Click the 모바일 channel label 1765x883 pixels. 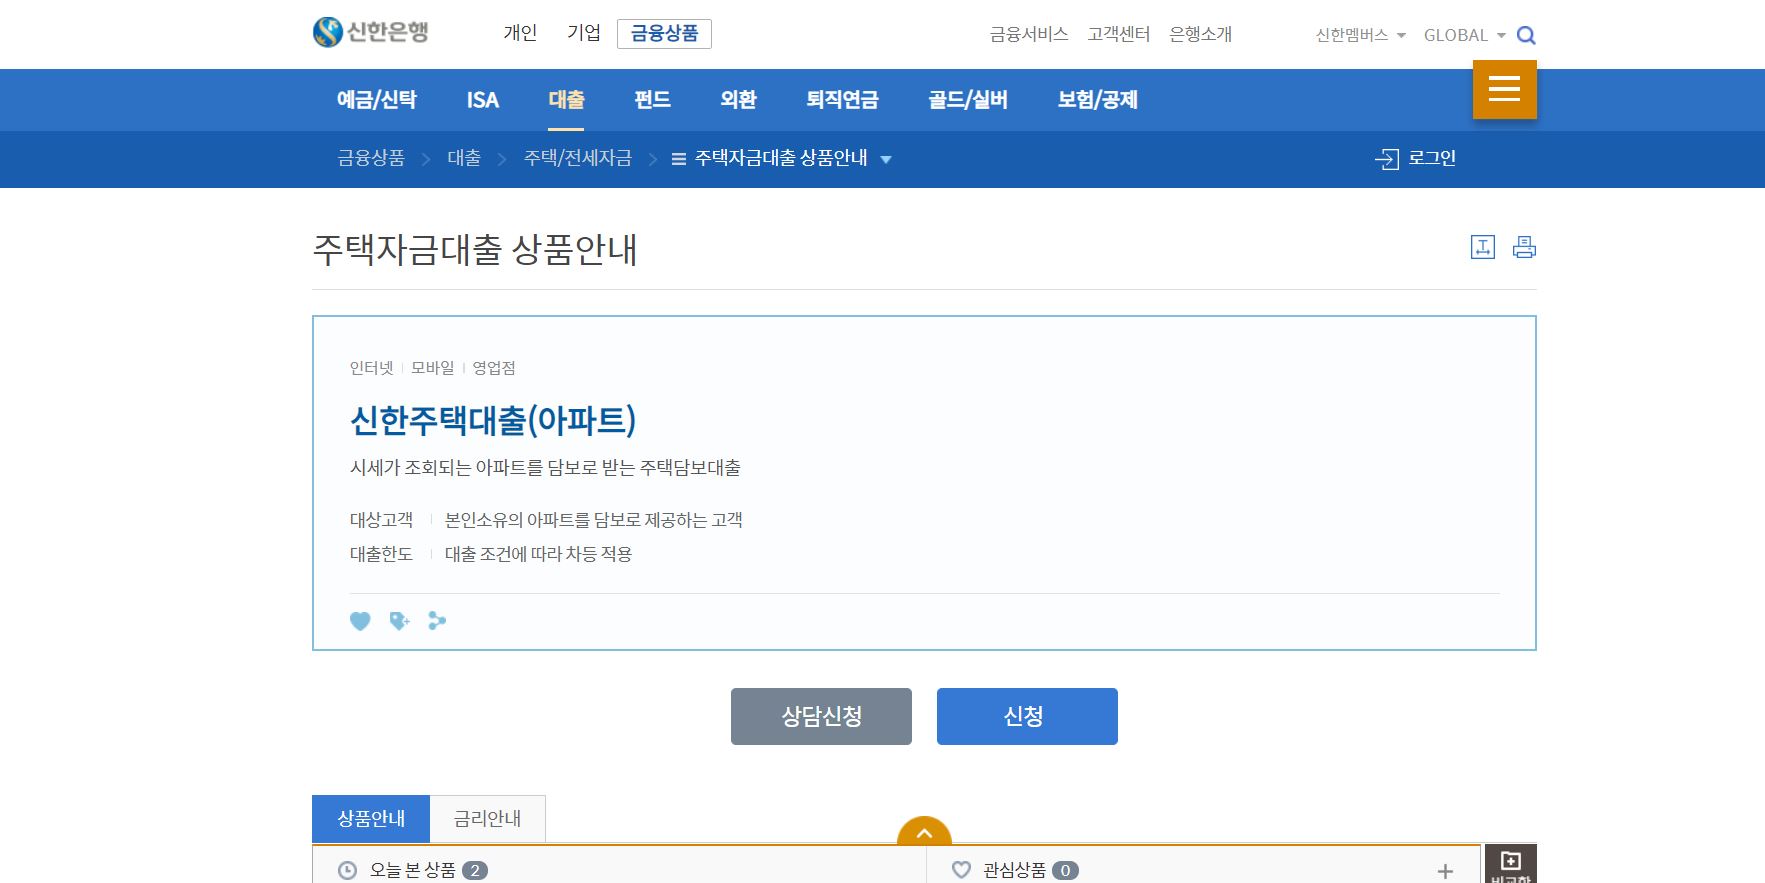tap(433, 368)
